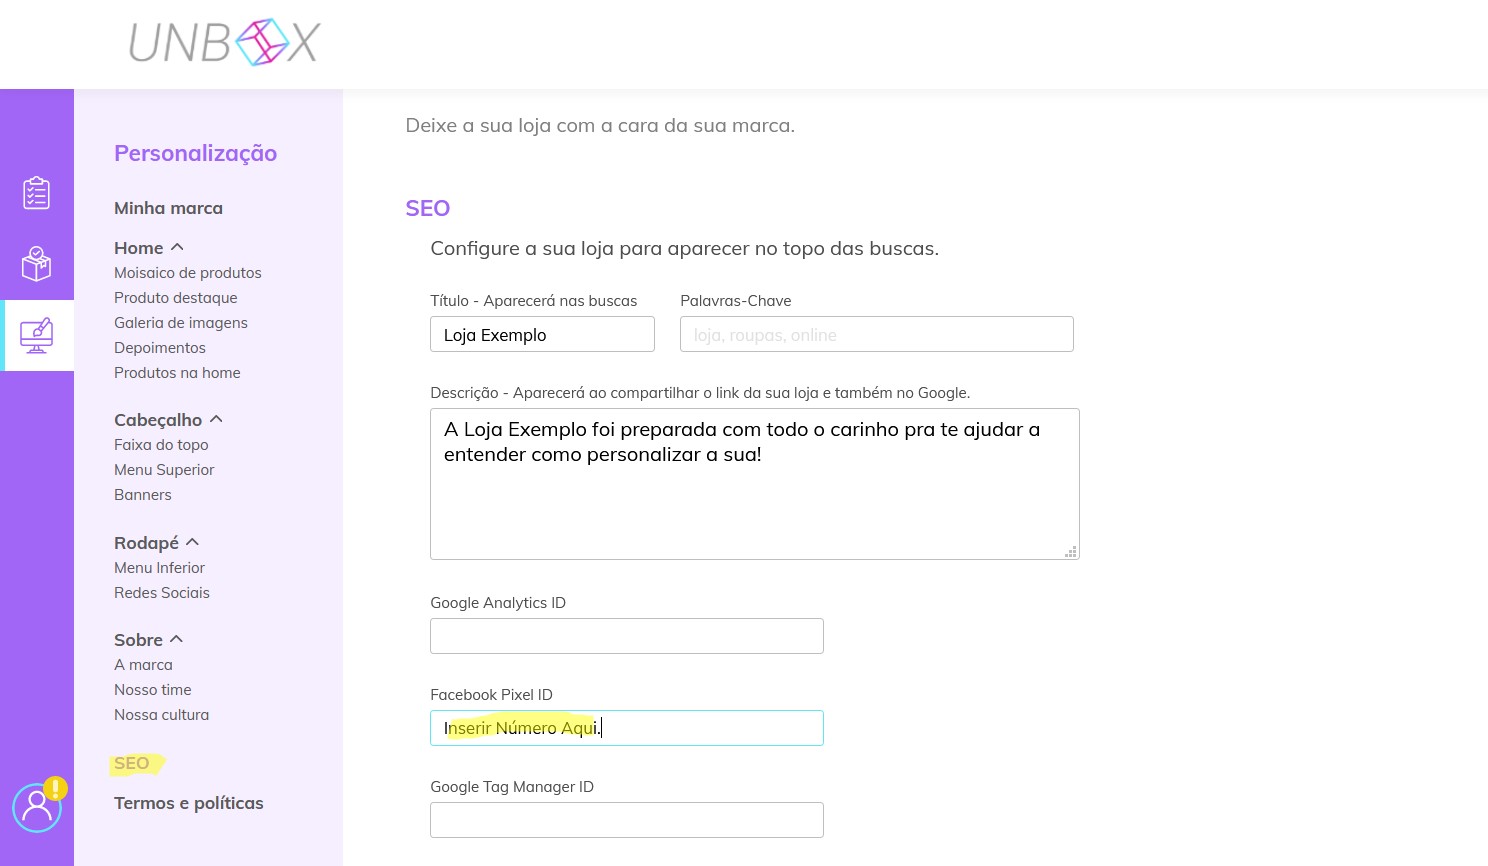Screen dimensions: 1488x866
Task: Click the UNBOX logo
Action: click(224, 43)
